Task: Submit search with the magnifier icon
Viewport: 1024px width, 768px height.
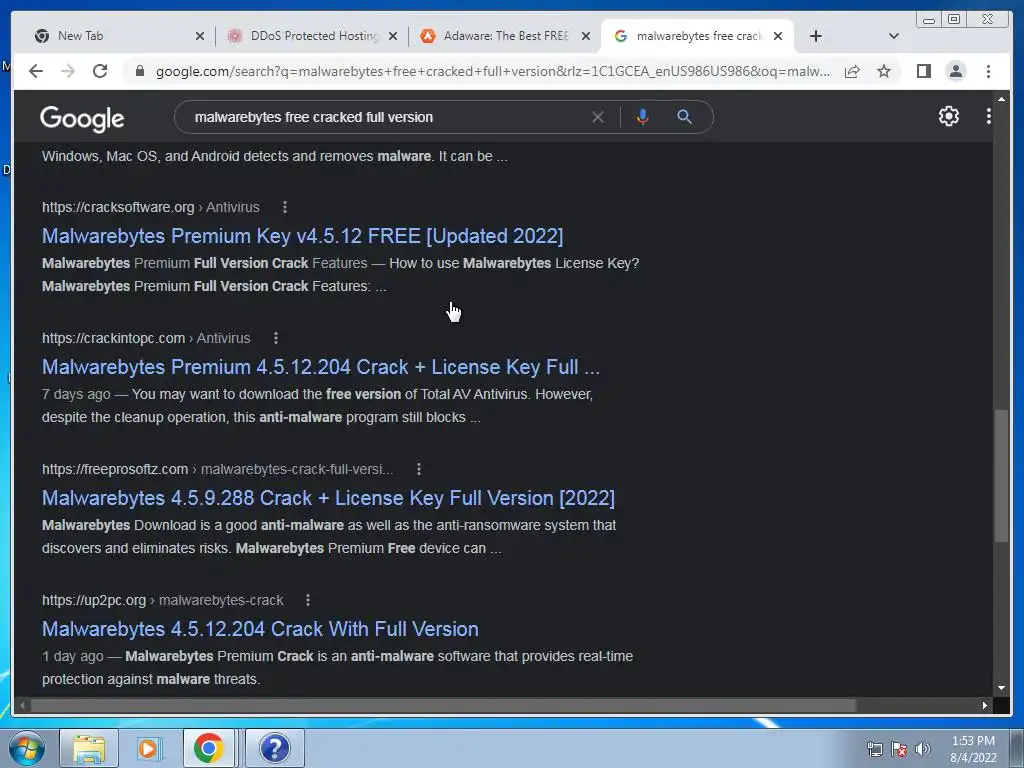Action: tap(684, 117)
